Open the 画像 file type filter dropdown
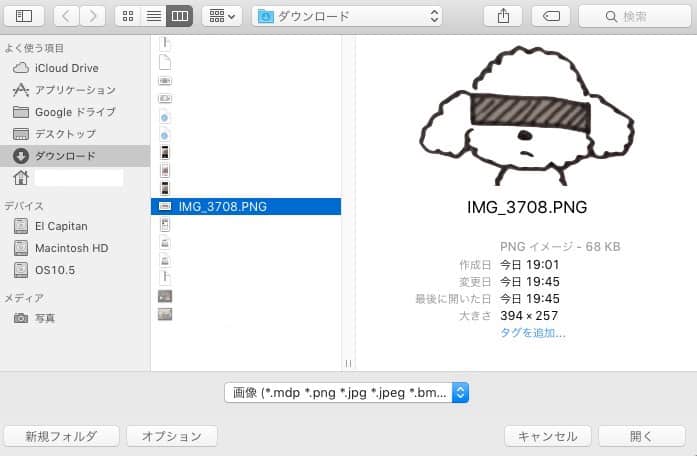The height and width of the screenshot is (456, 697). click(347, 393)
